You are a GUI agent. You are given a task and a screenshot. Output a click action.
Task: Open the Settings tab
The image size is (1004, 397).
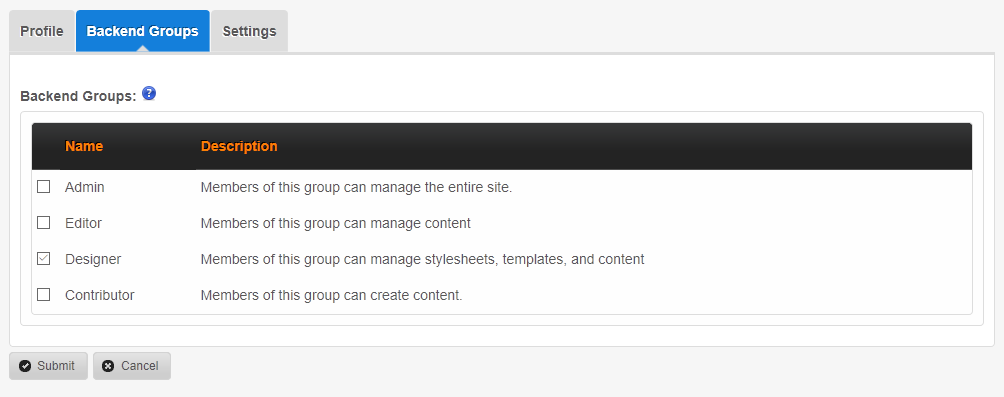[249, 31]
